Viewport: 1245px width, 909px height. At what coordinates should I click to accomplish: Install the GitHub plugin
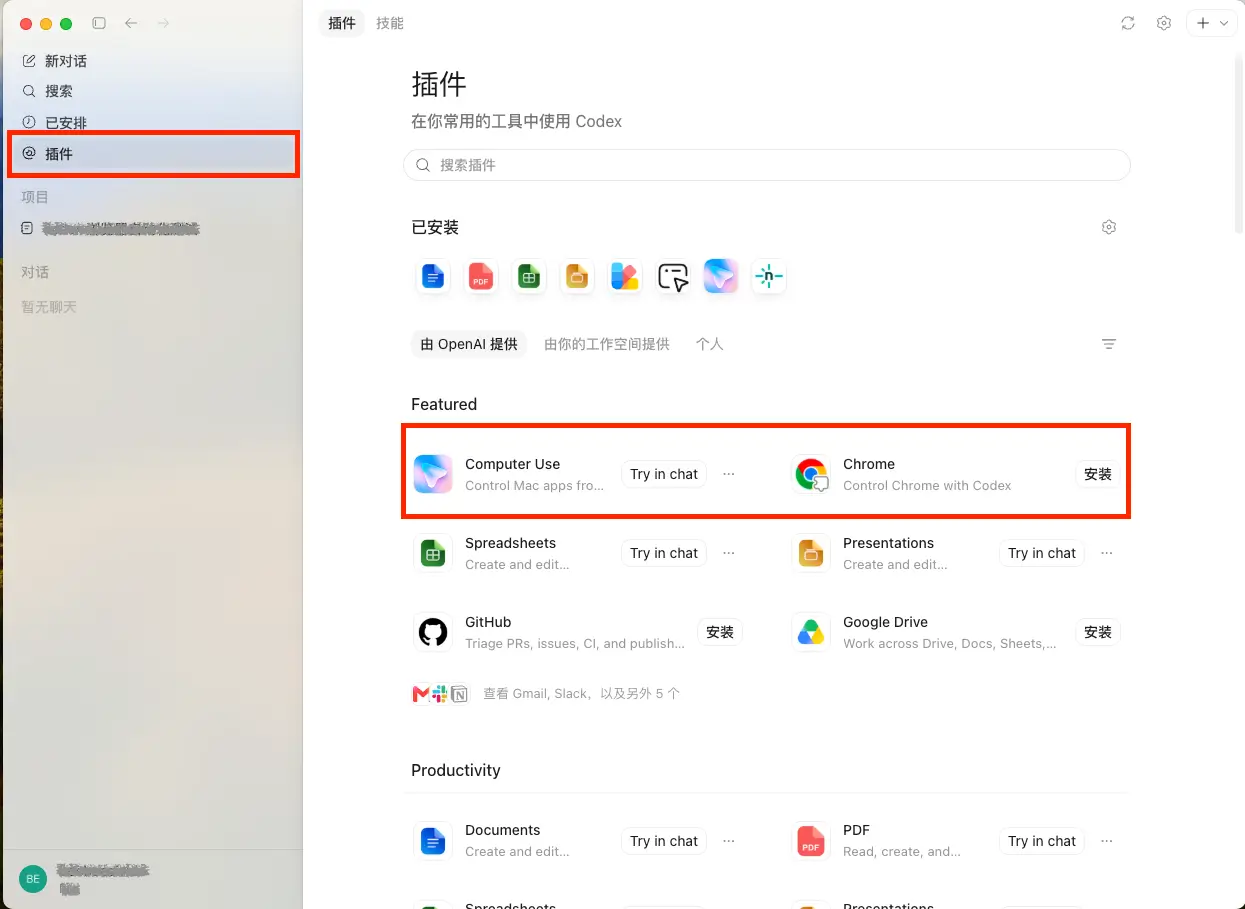[x=720, y=632]
